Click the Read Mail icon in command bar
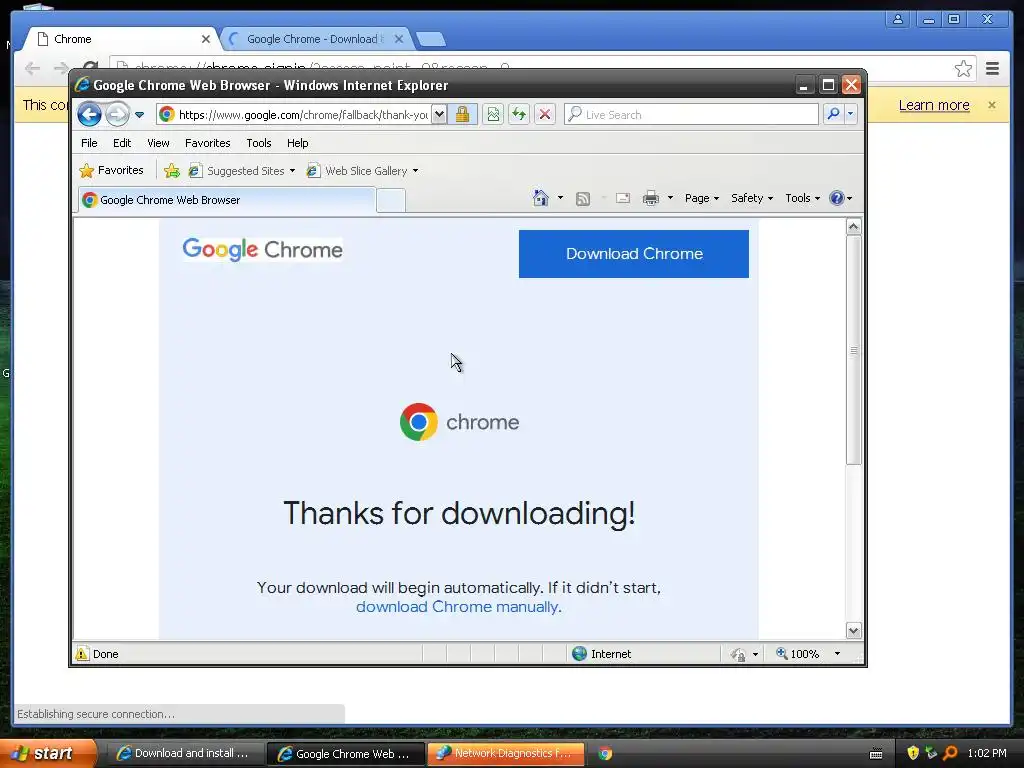The width and height of the screenshot is (1024, 768). pyautogui.click(x=623, y=198)
